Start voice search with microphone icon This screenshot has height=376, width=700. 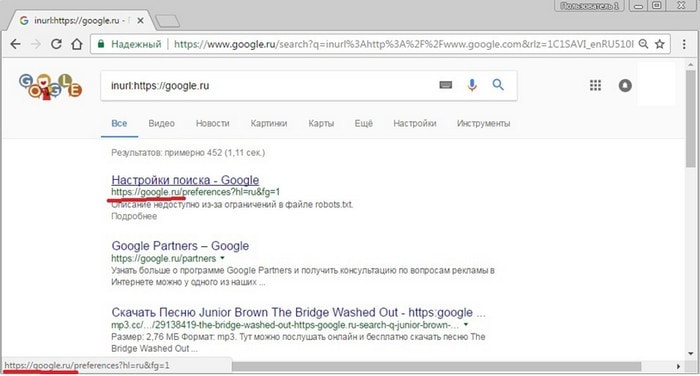(x=472, y=85)
